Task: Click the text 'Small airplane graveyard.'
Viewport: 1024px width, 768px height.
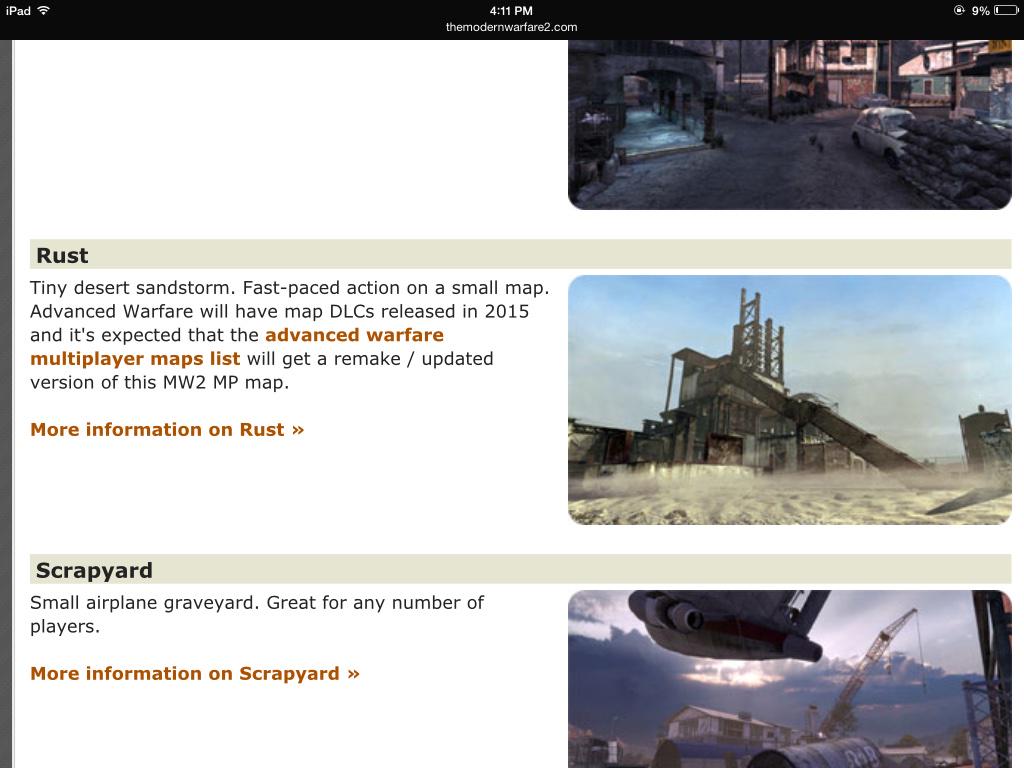Action: click(143, 602)
